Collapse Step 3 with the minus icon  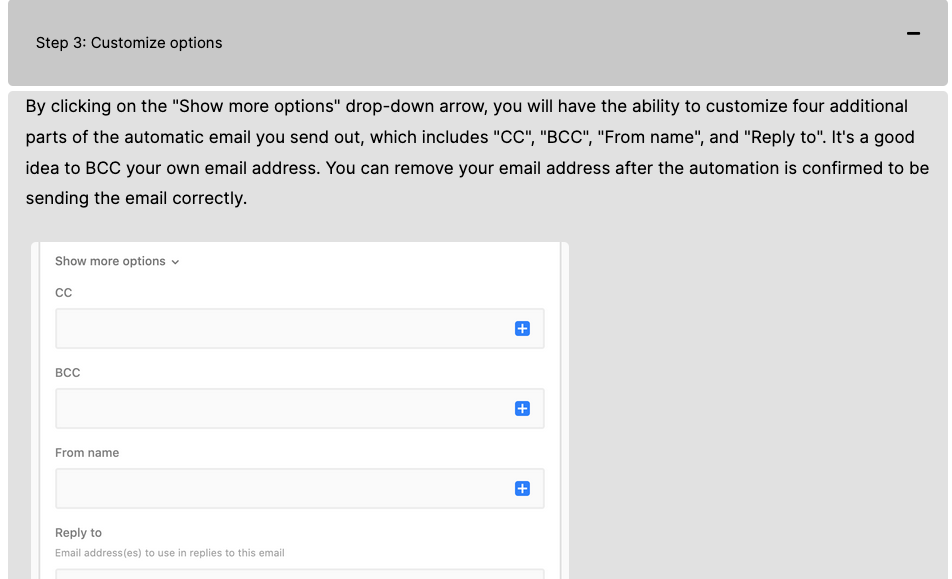click(913, 33)
